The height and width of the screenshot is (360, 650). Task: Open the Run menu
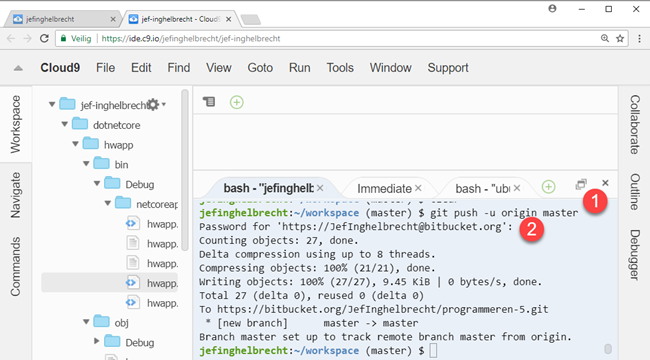(299, 68)
